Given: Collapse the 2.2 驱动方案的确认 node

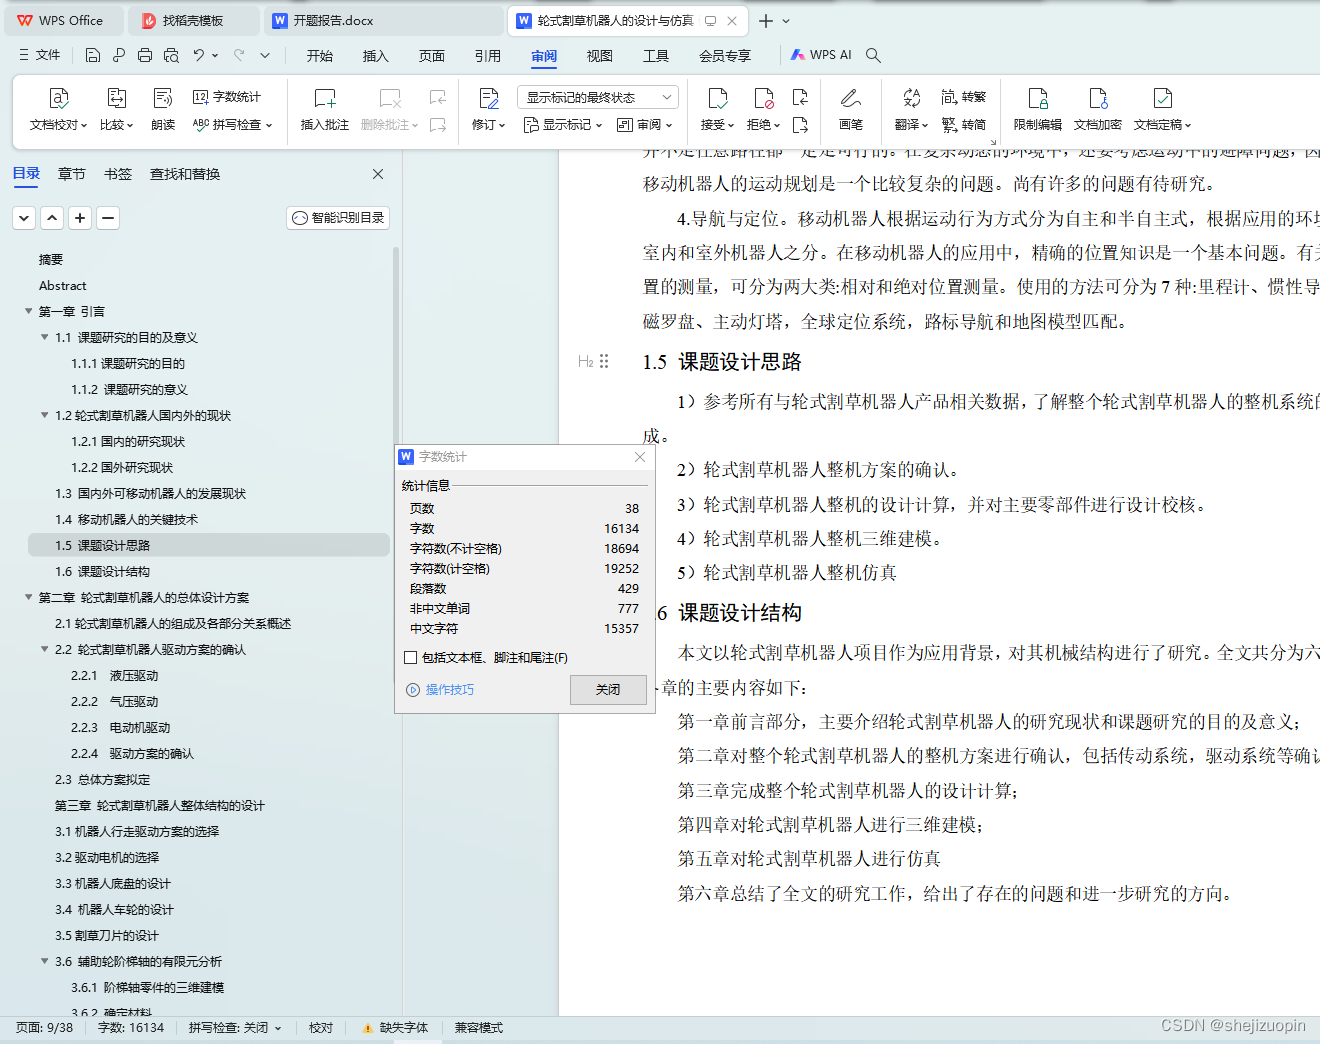Looking at the screenshot, I should point(45,649).
